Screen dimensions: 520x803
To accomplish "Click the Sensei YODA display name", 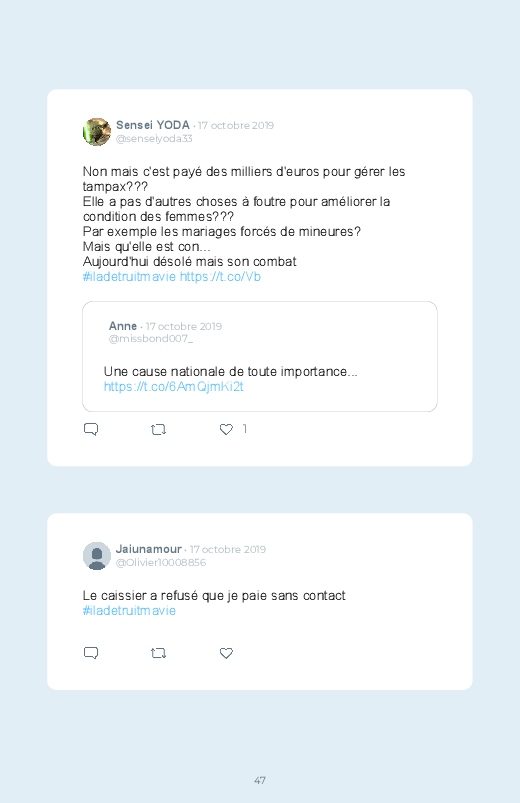I will pos(153,125).
